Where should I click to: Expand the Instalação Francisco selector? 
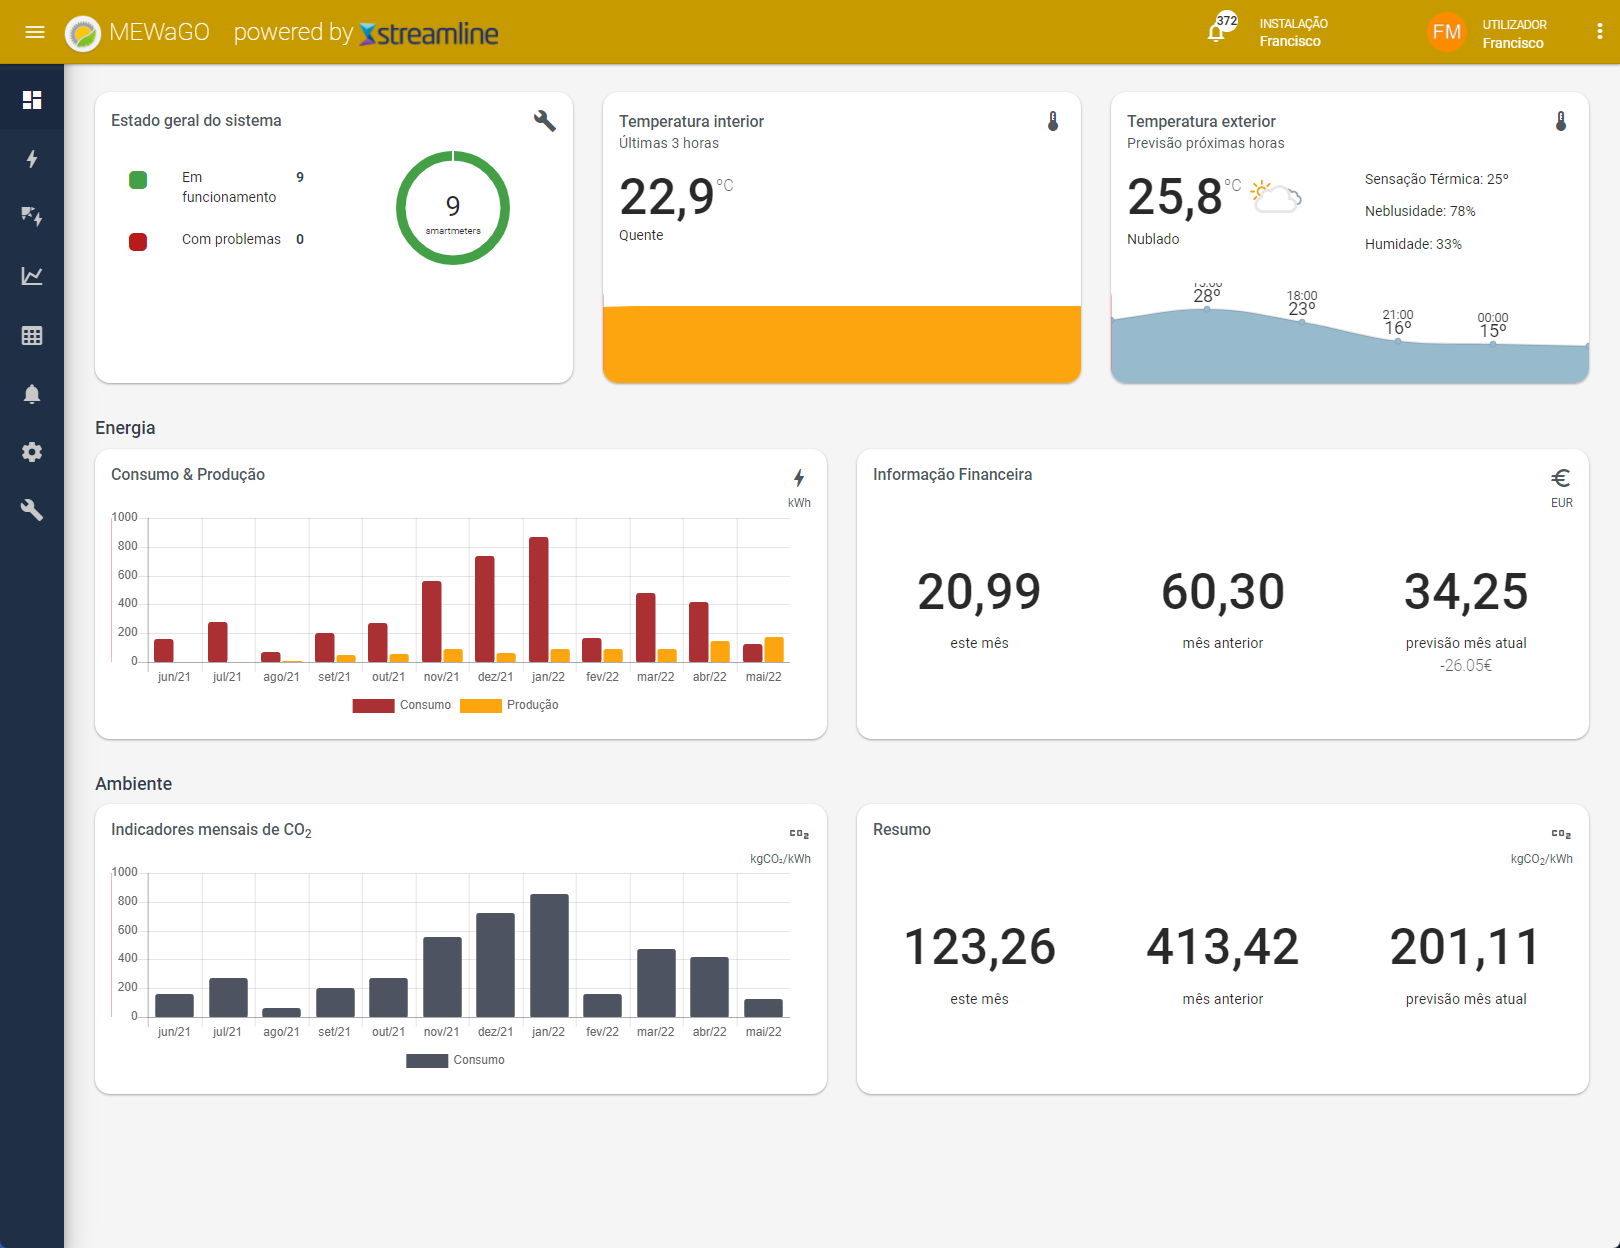(x=1293, y=32)
